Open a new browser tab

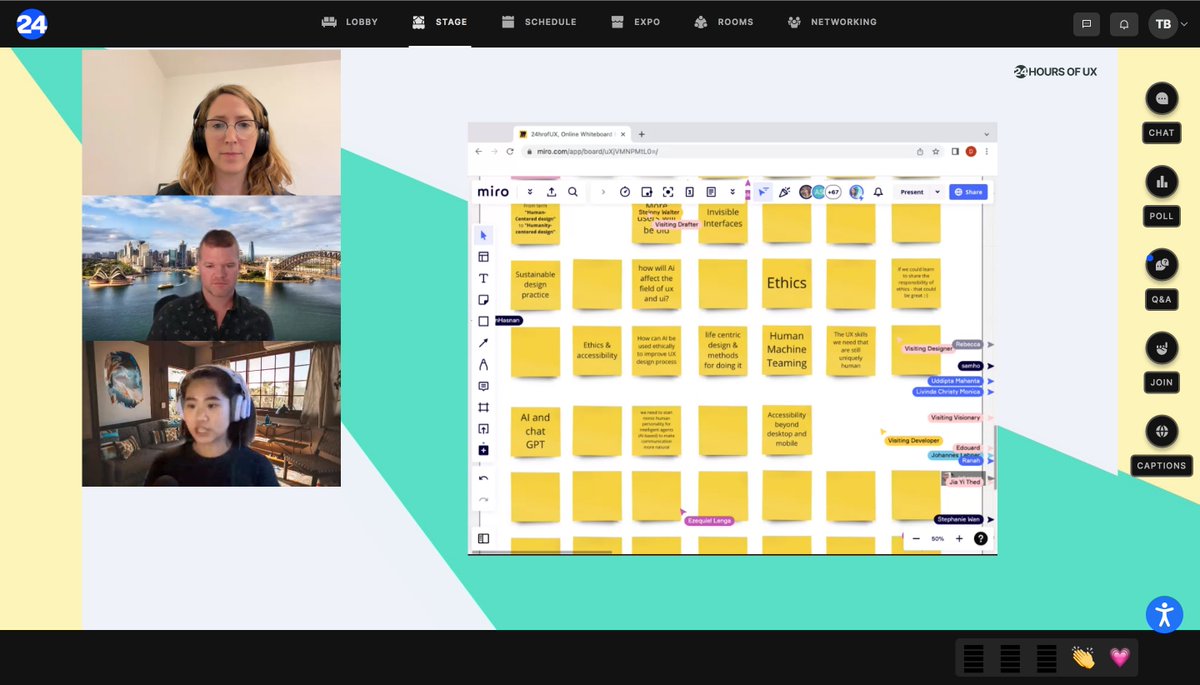[x=641, y=133]
